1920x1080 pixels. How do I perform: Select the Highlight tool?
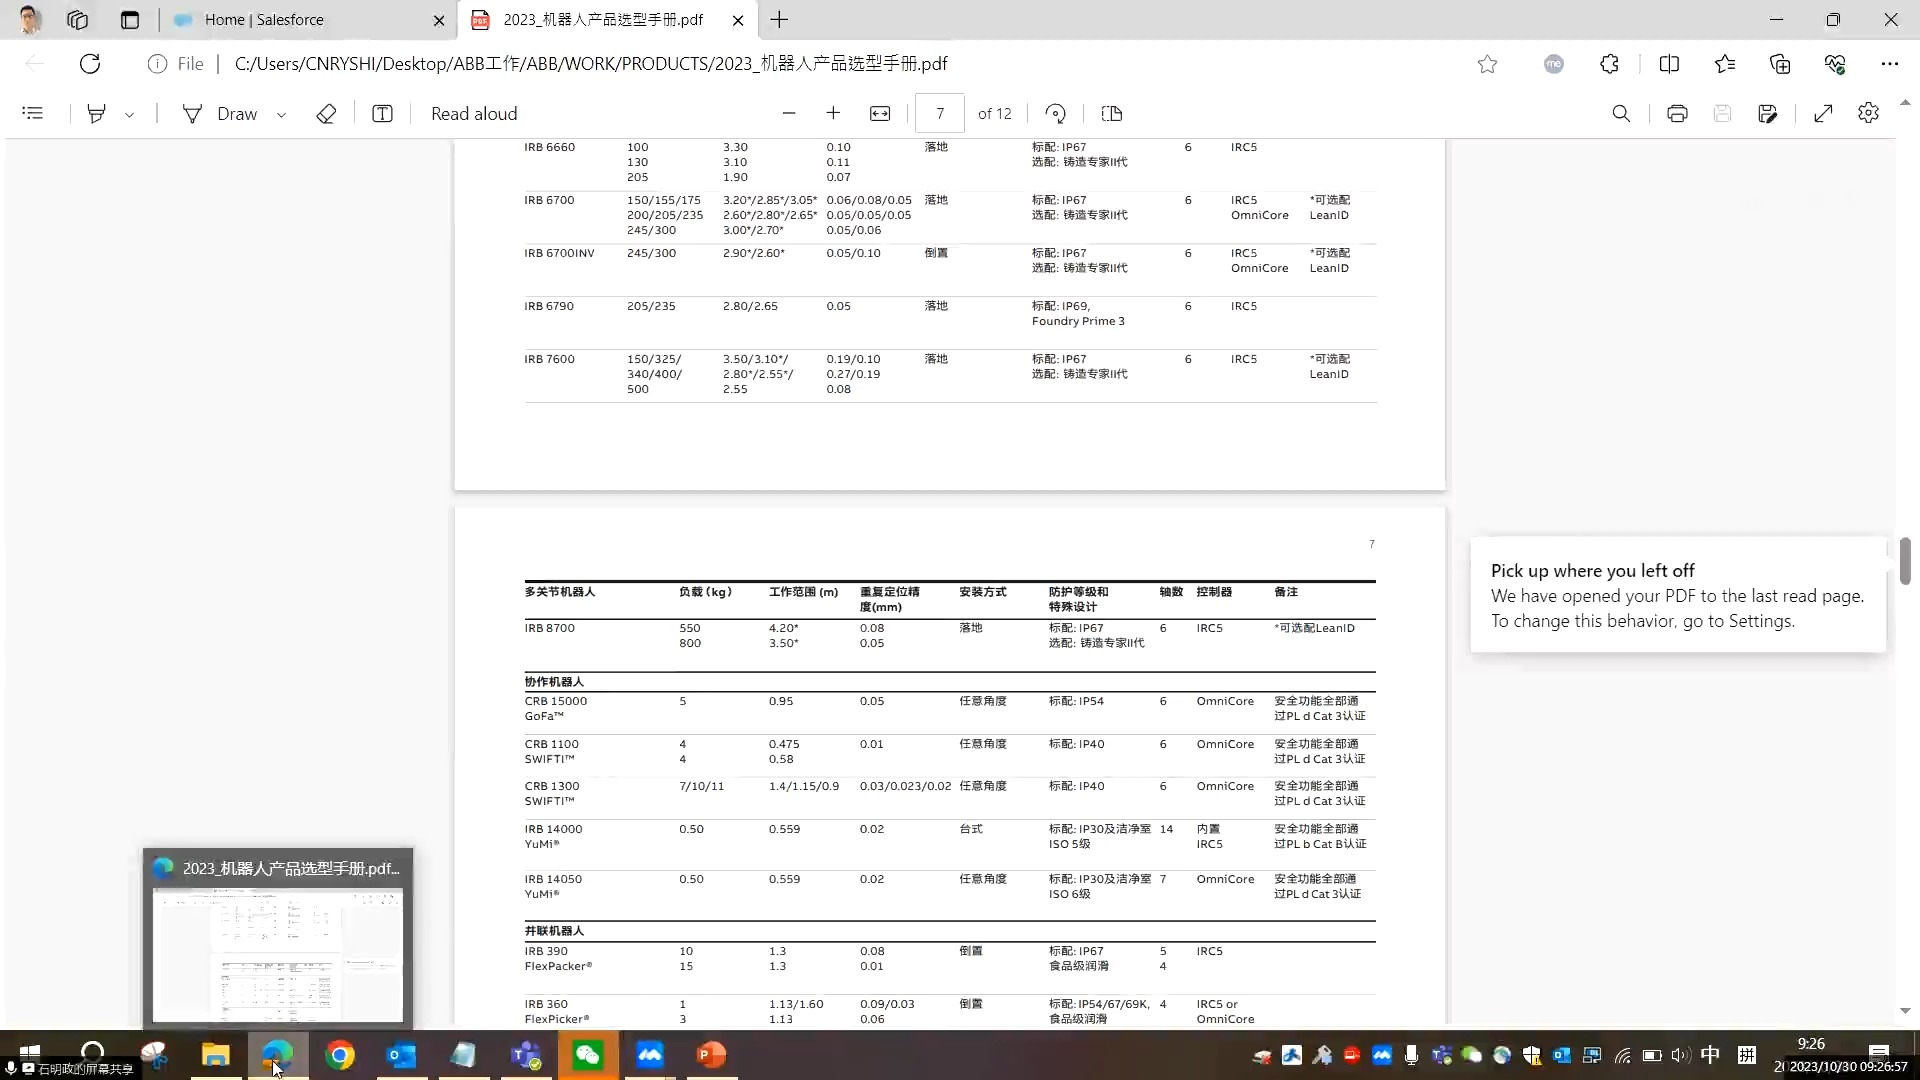(96, 114)
